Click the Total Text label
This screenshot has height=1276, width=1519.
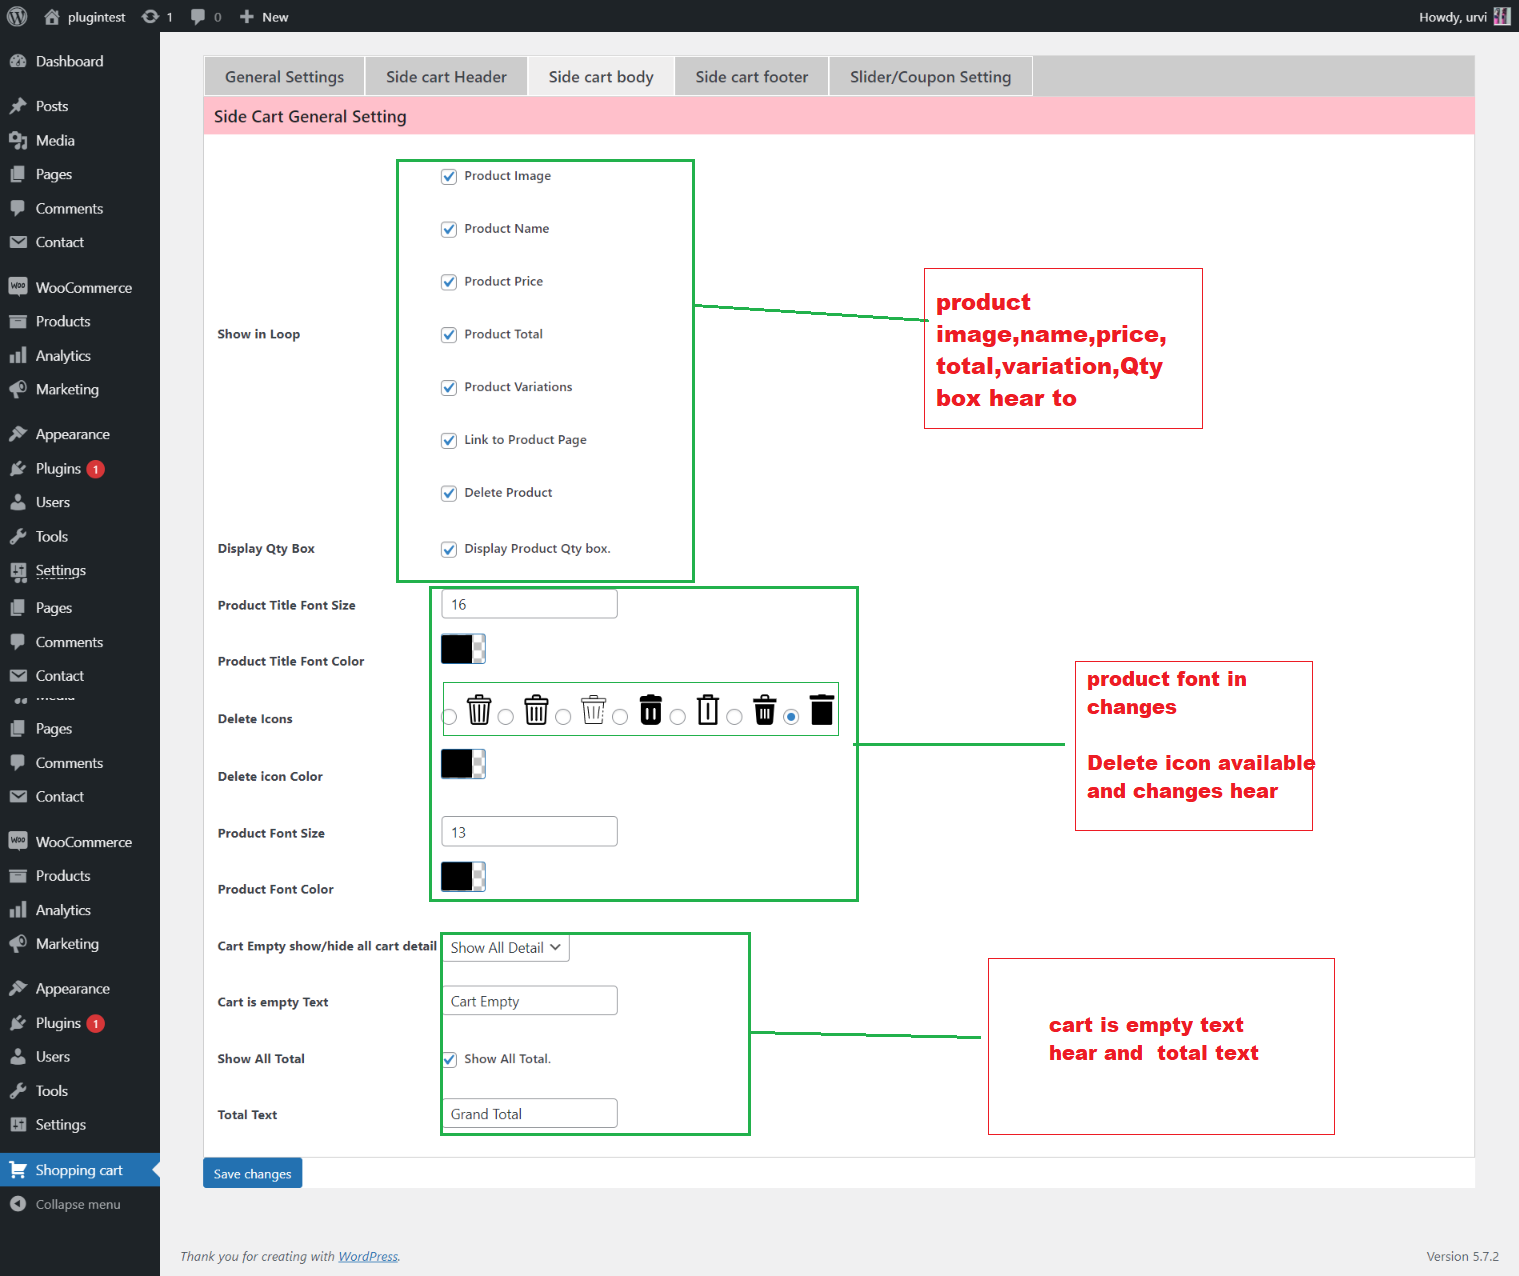pyautogui.click(x=247, y=1115)
